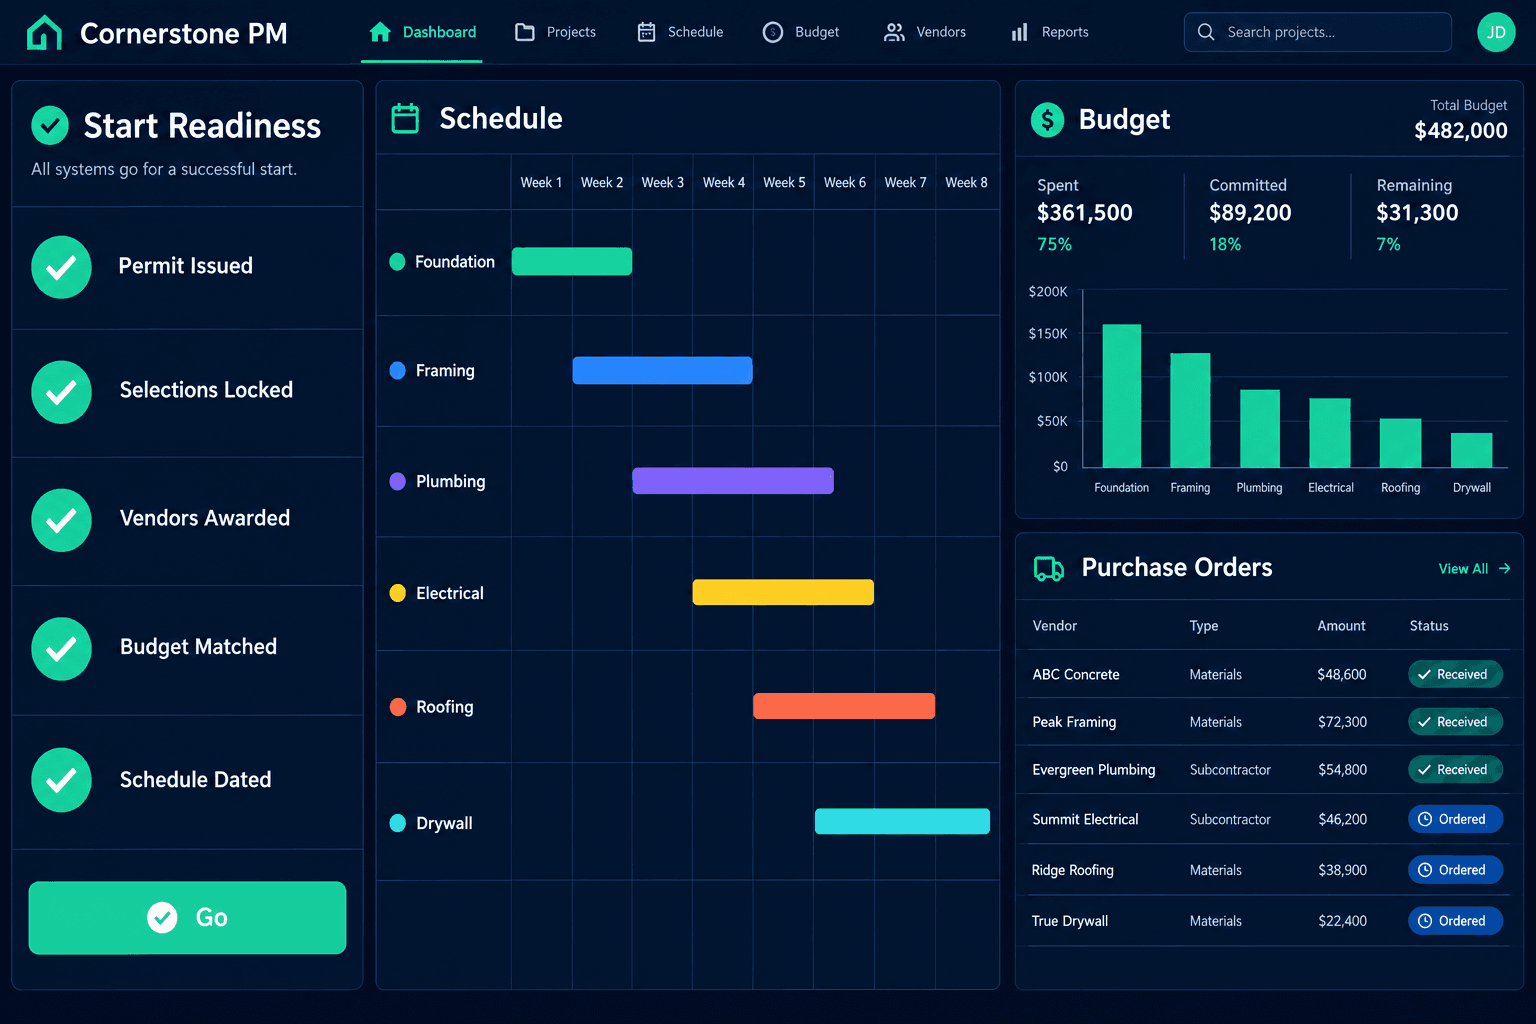
Task: Click the Electrical yellow legend dot
Action: tap(397, 593)
